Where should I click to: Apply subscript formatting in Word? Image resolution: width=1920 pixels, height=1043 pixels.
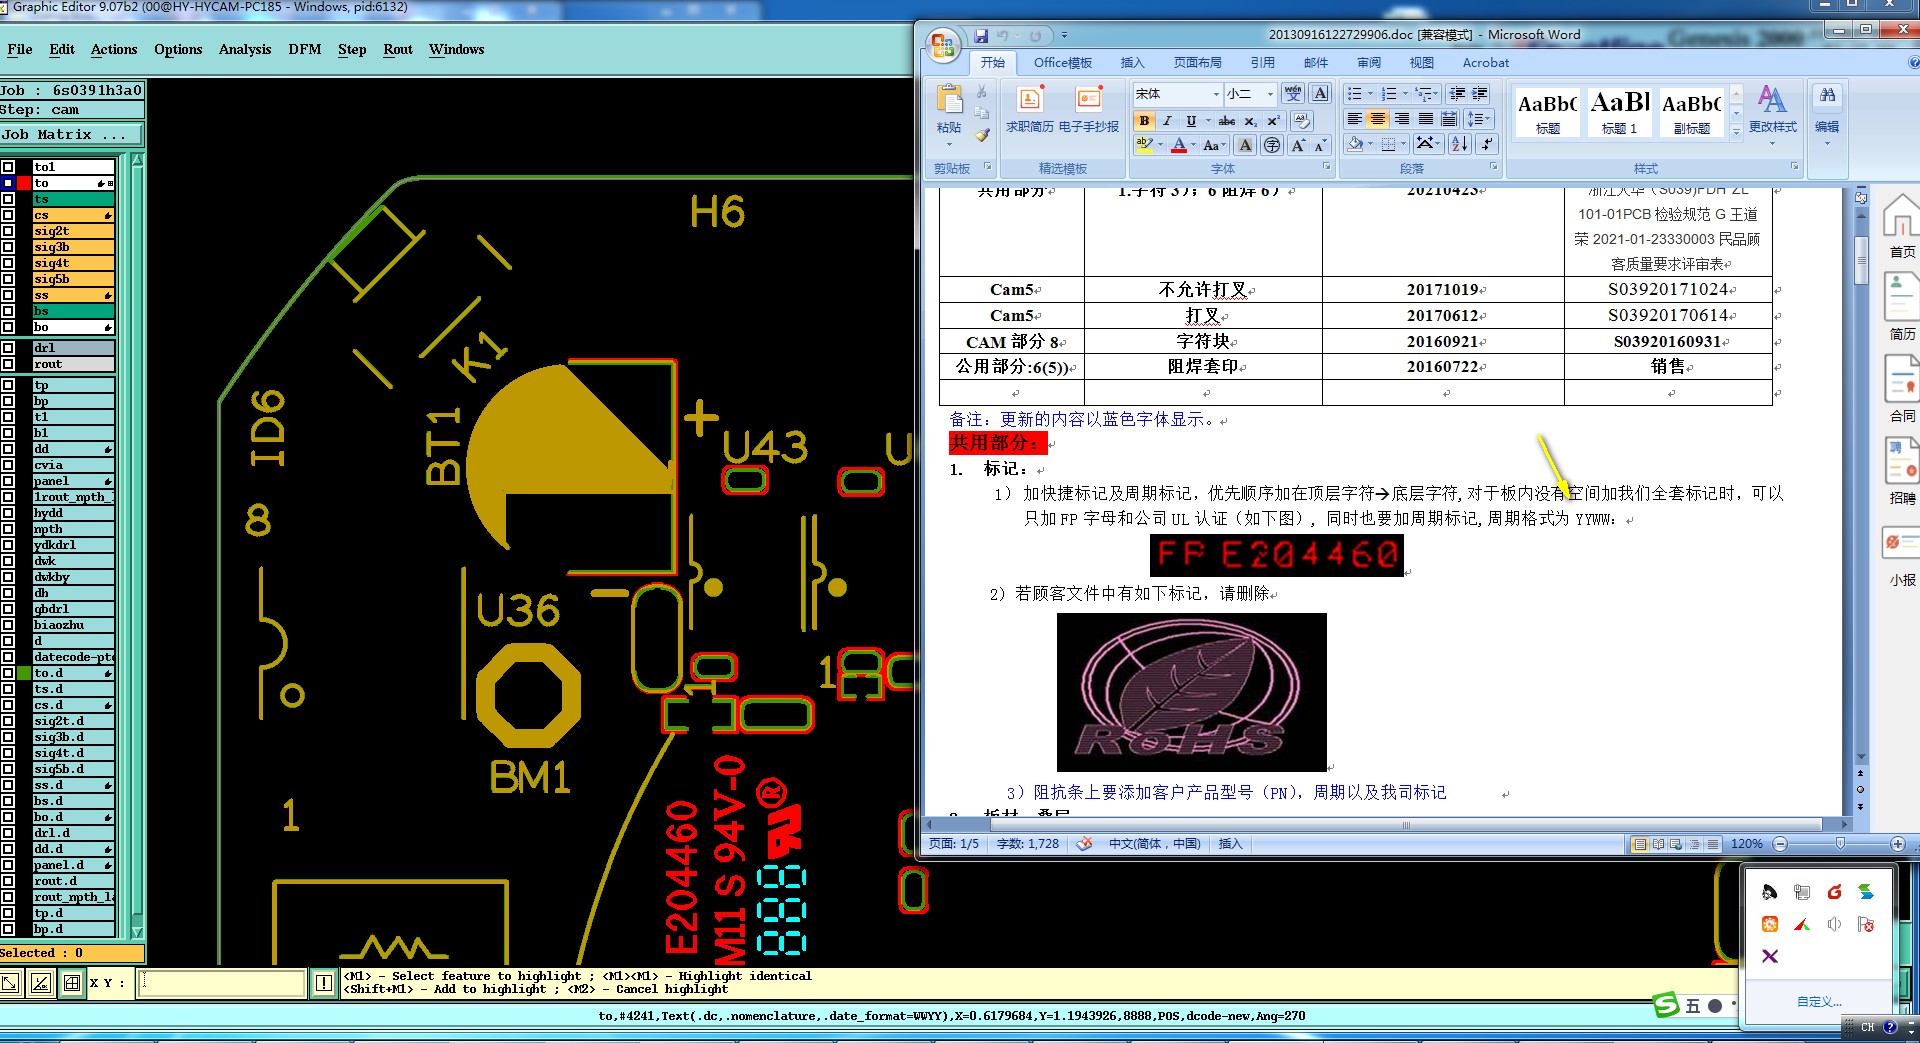1251,121
